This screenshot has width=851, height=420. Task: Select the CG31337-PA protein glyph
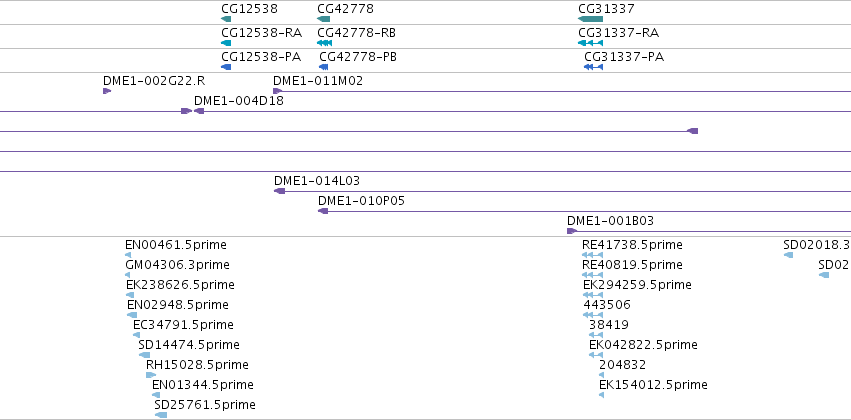pos(593,67)
